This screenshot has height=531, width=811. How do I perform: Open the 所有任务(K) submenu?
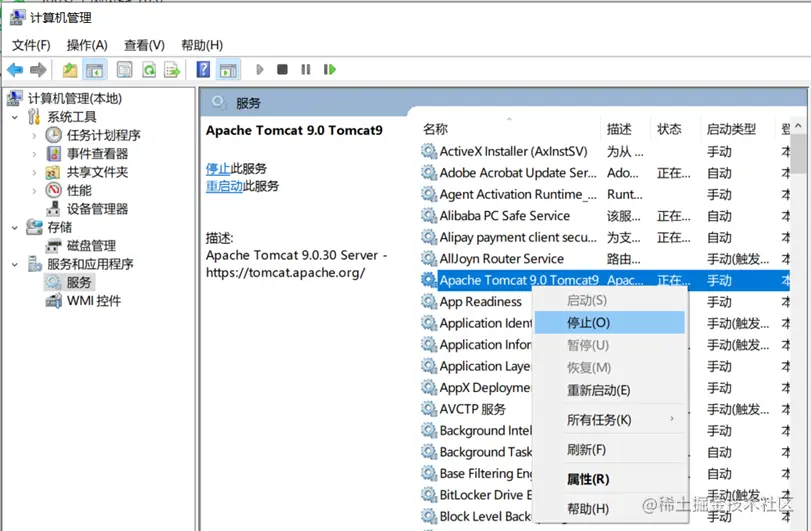(609, 420)
